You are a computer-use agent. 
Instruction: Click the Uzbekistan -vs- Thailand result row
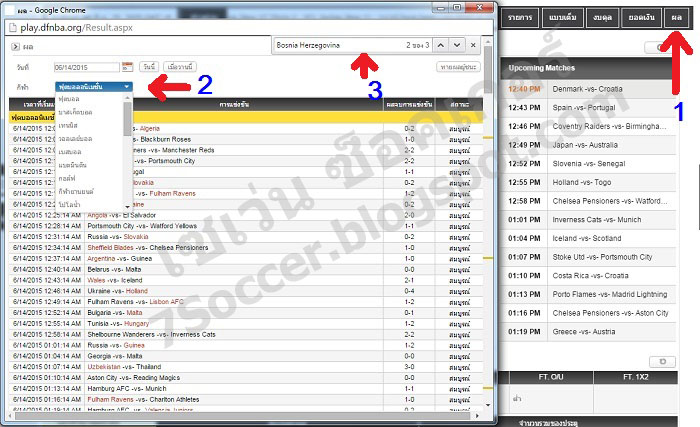(246, 367)
